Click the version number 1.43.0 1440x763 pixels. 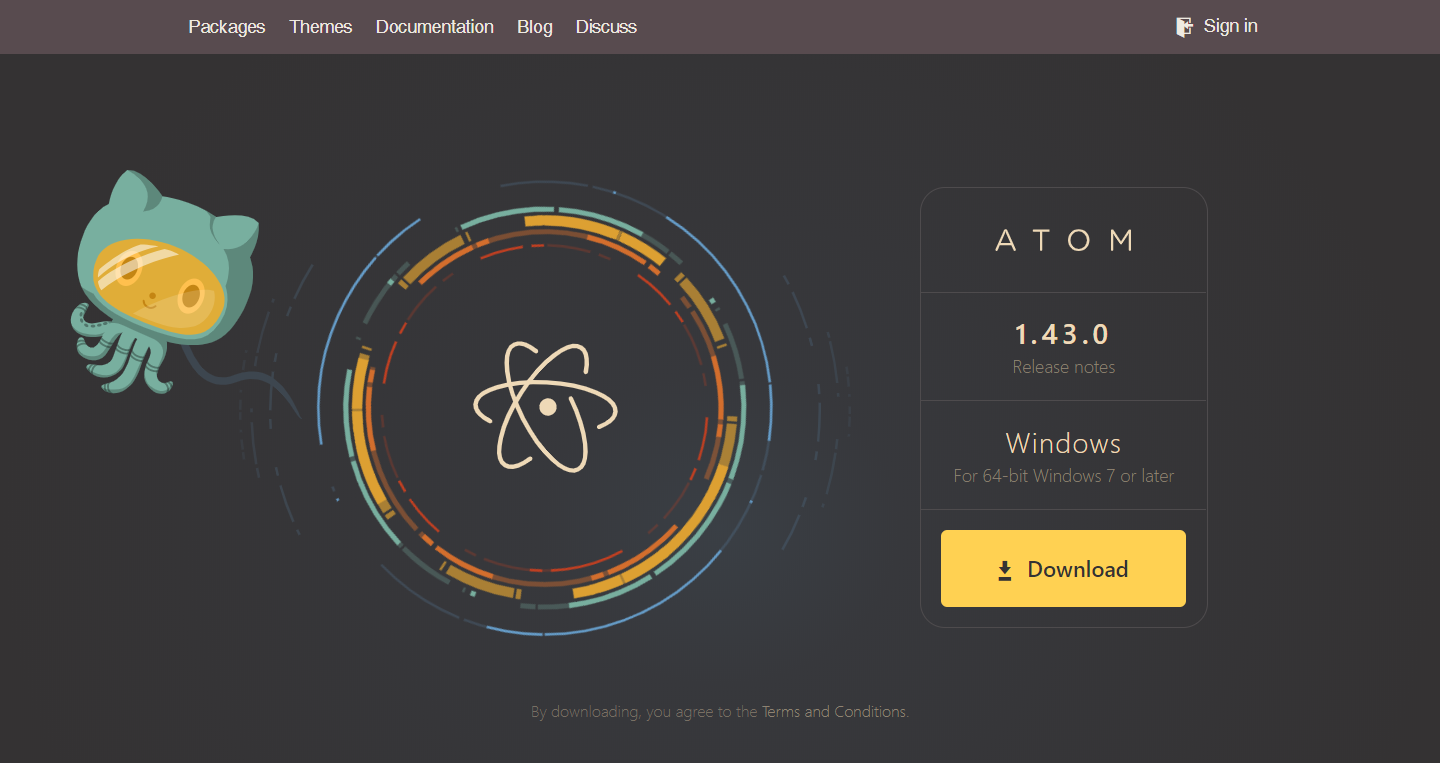[x=1063, y=334]
